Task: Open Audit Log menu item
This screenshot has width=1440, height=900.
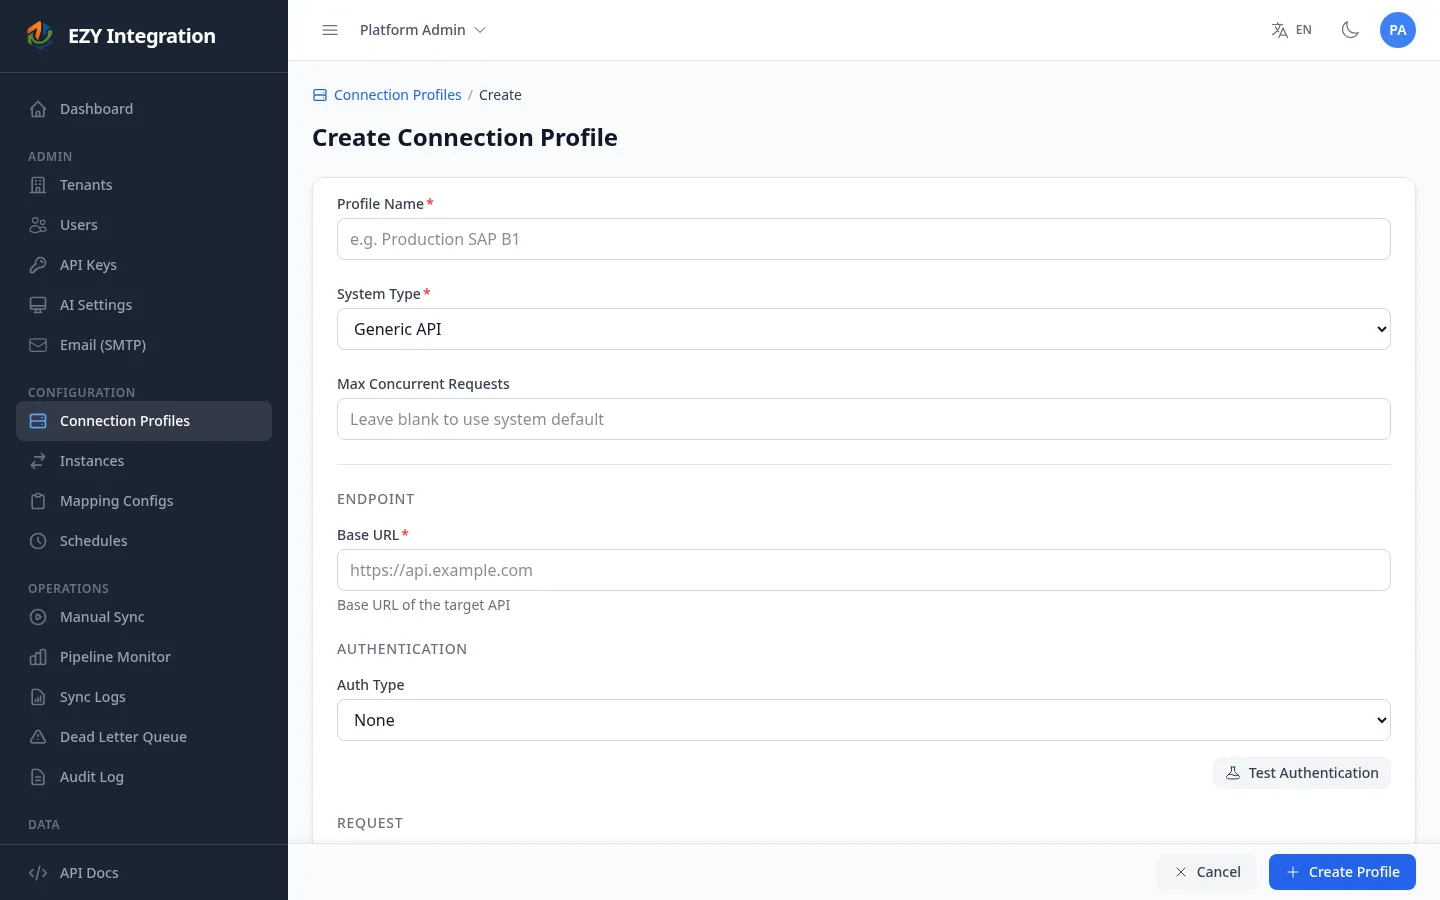Action: click(x=144, y=777)
